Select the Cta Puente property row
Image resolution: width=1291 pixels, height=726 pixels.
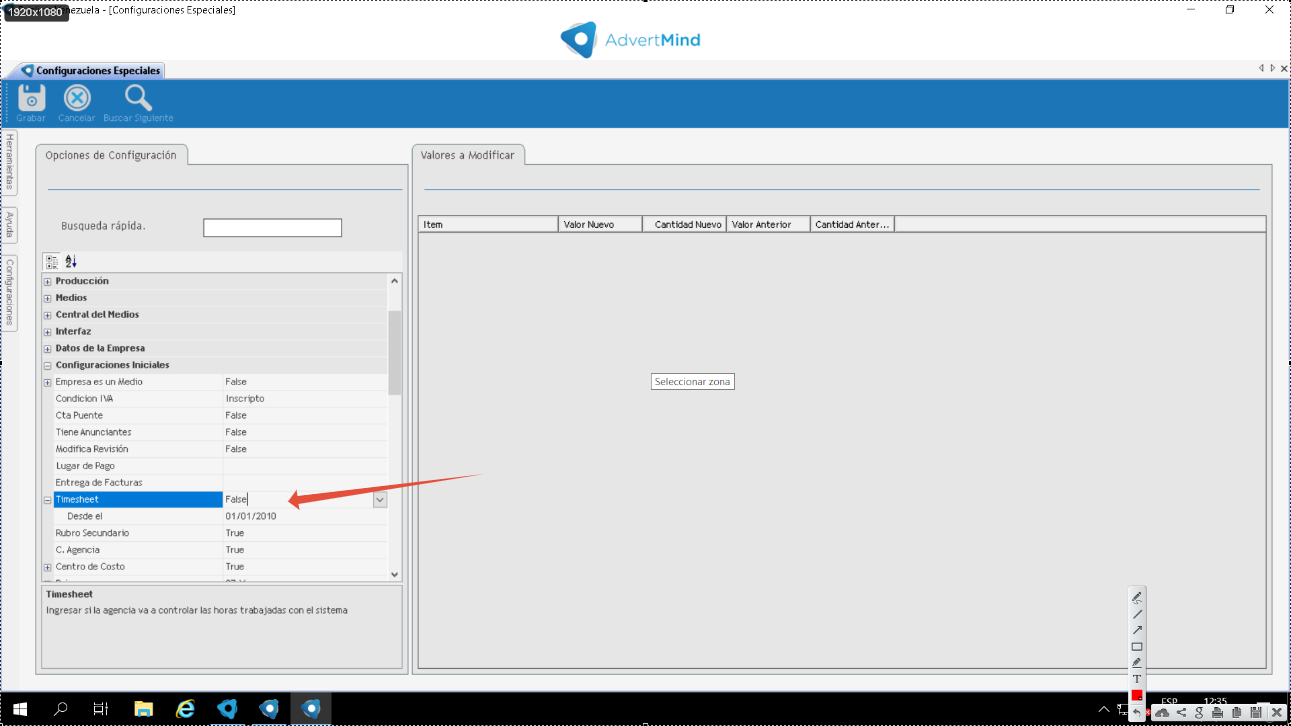(220, 416)
